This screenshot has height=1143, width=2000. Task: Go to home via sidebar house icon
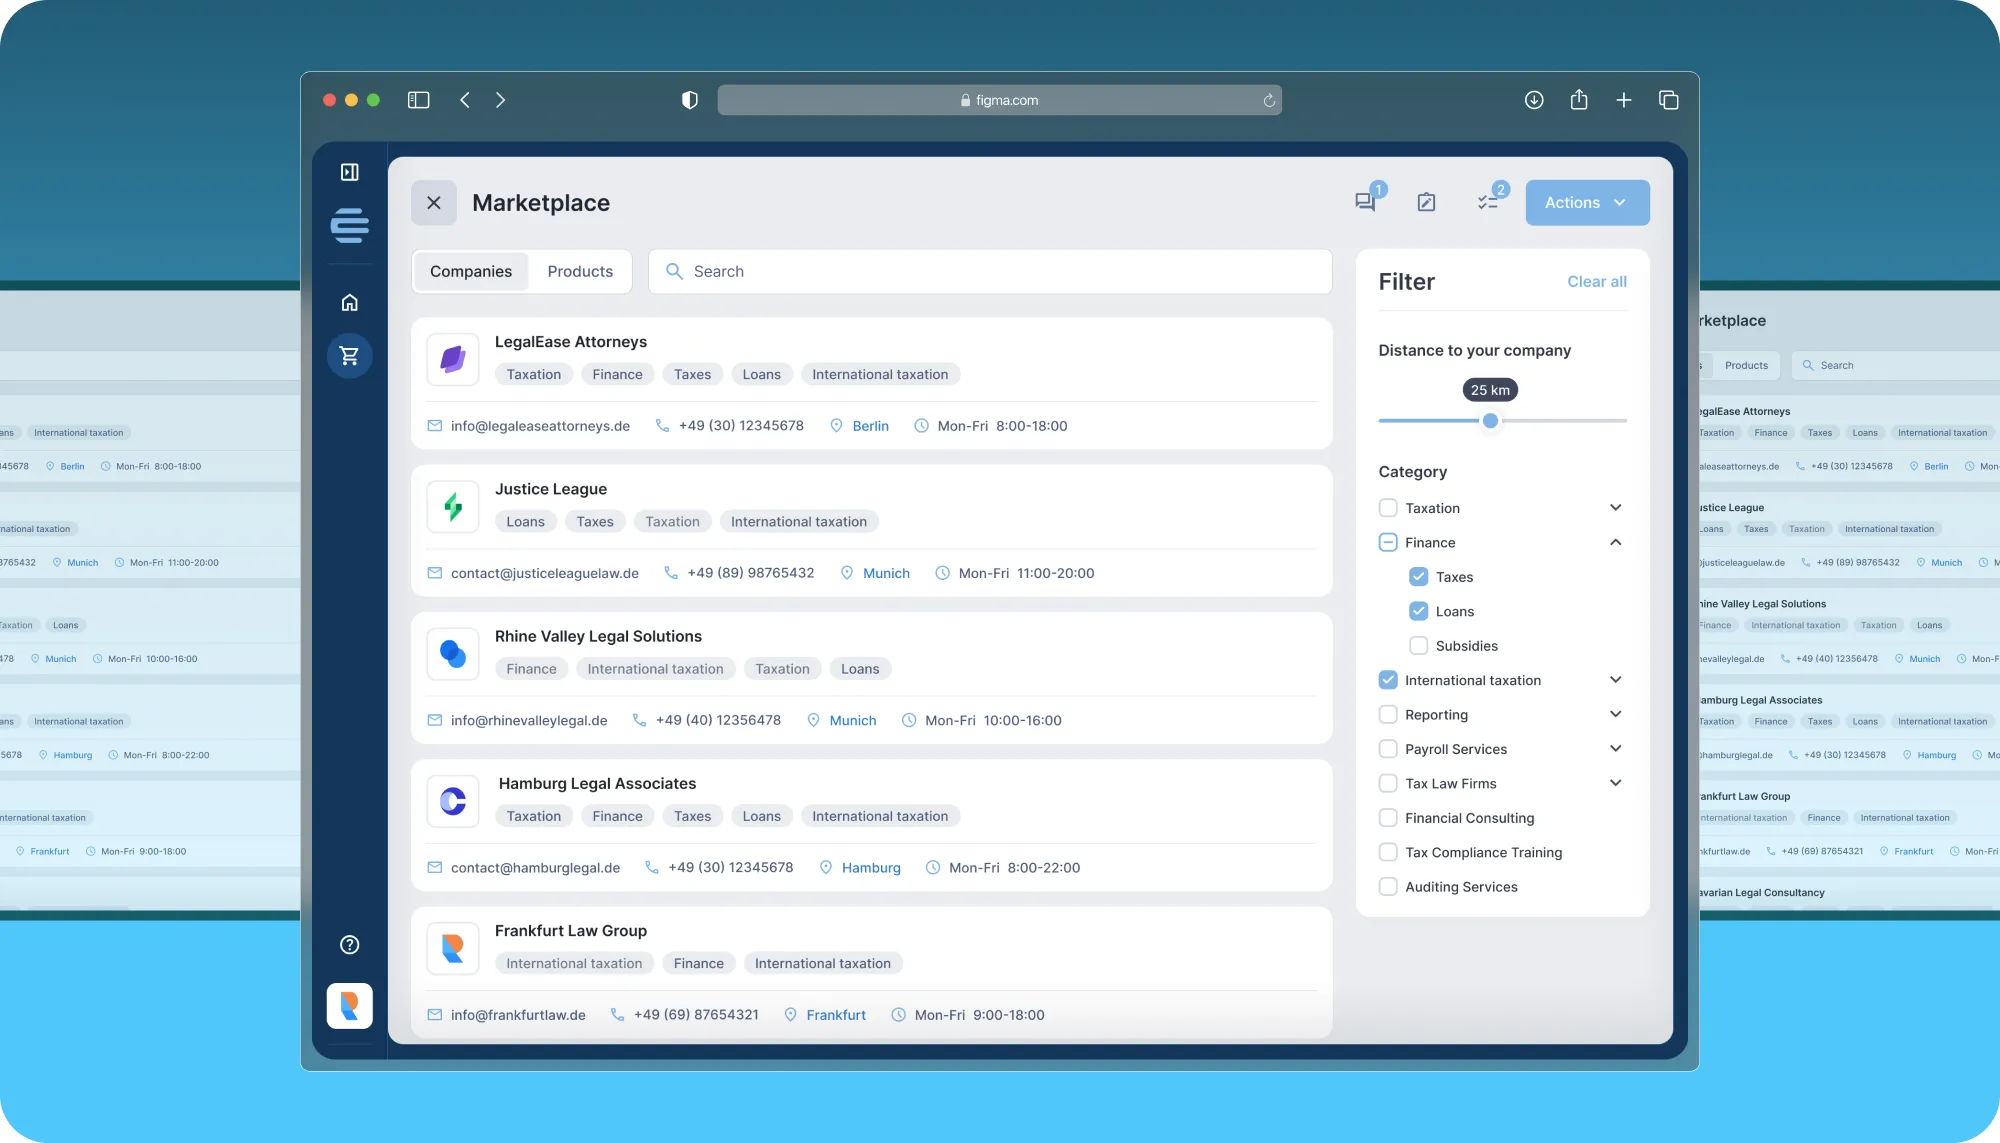(x=349, y=303)
